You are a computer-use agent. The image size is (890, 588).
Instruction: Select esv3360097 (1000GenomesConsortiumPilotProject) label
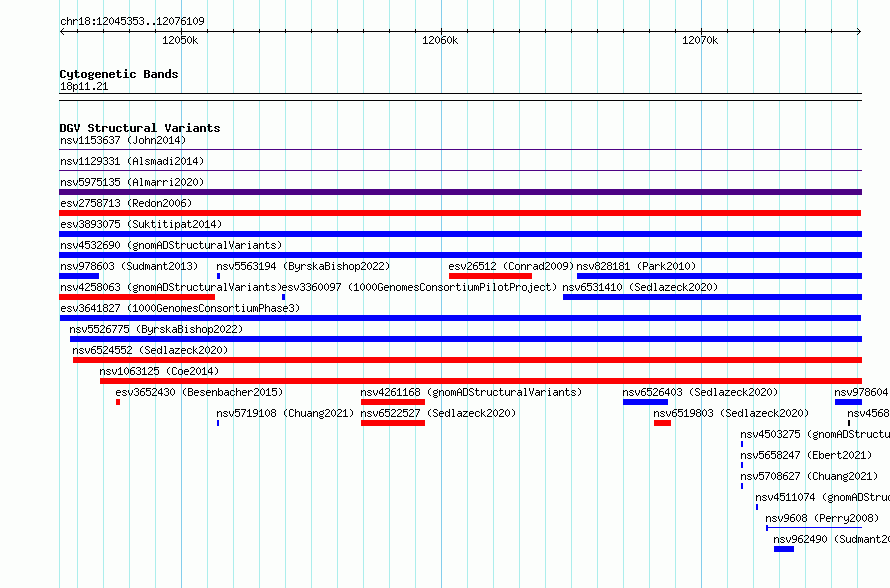419,287
